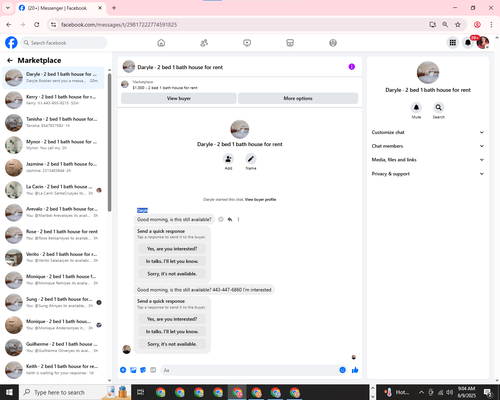Screen dimensions: 500x400
Task: Click the View buyer button
Action: 179,98
